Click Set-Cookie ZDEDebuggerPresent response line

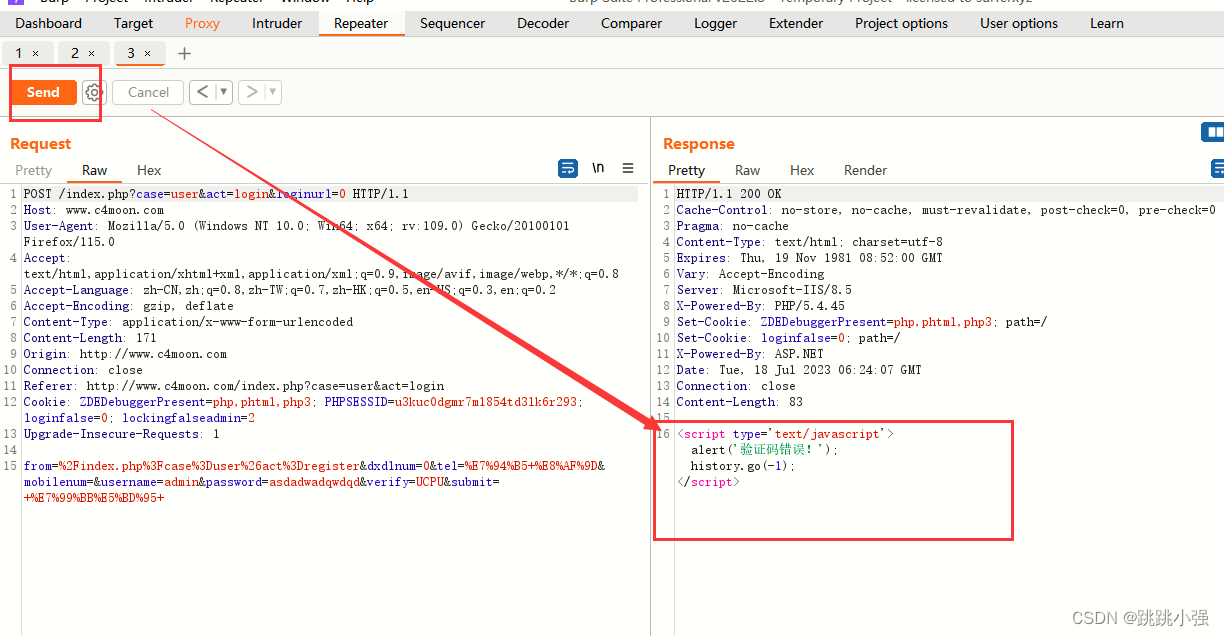click(862, 322)
